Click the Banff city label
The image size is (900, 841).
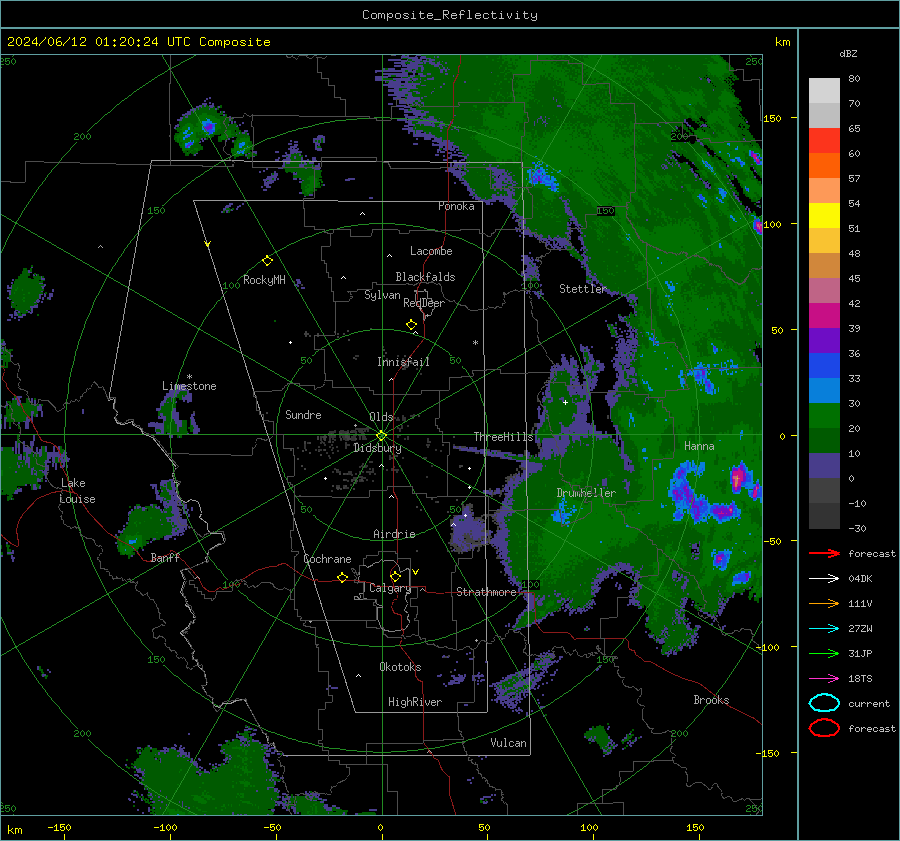point(165,557)
